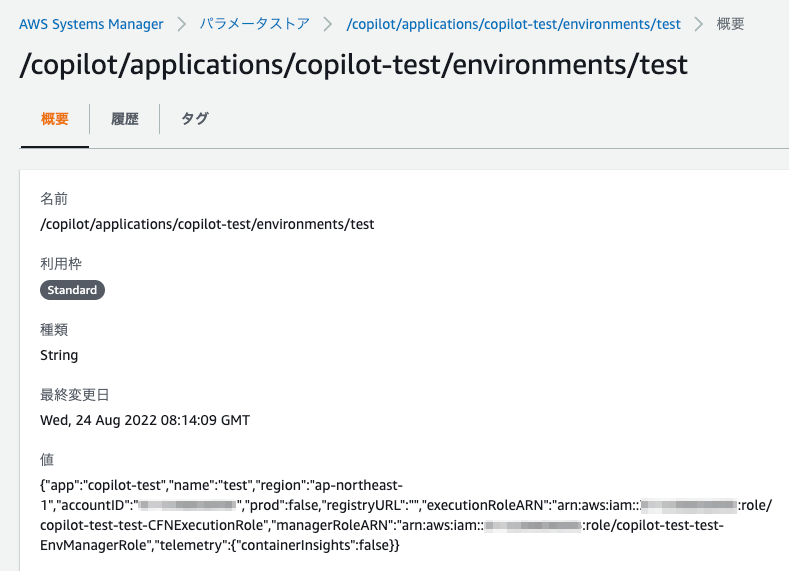The width and height of the screenshot is (789, 571).
Task: Open /copilot/applications/copilot-test/environments/test breadcrumb link
Action: [x=513, y=24]
